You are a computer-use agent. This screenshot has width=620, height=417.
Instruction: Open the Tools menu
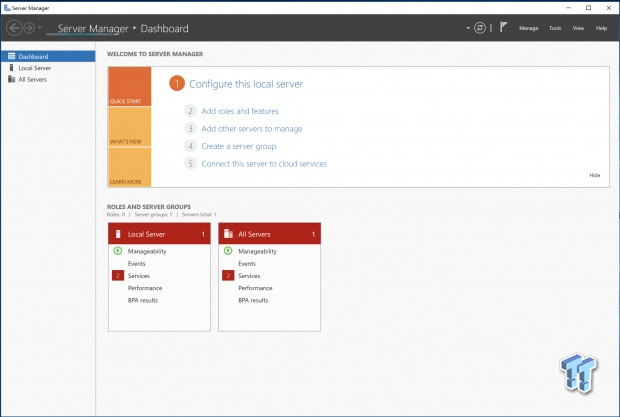coord(555,28)
